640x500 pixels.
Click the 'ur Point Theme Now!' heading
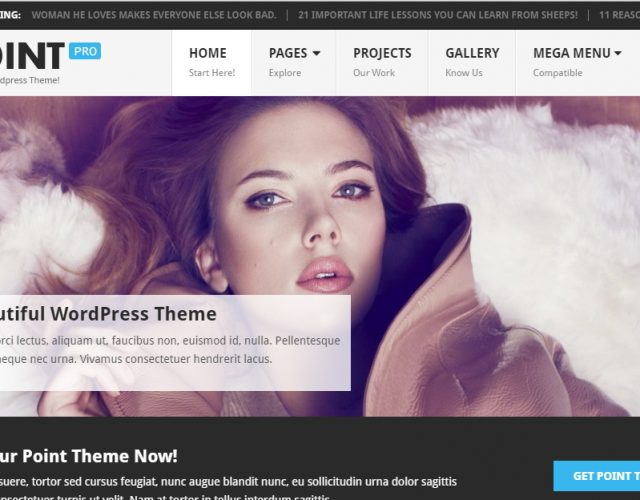point(89,456)
